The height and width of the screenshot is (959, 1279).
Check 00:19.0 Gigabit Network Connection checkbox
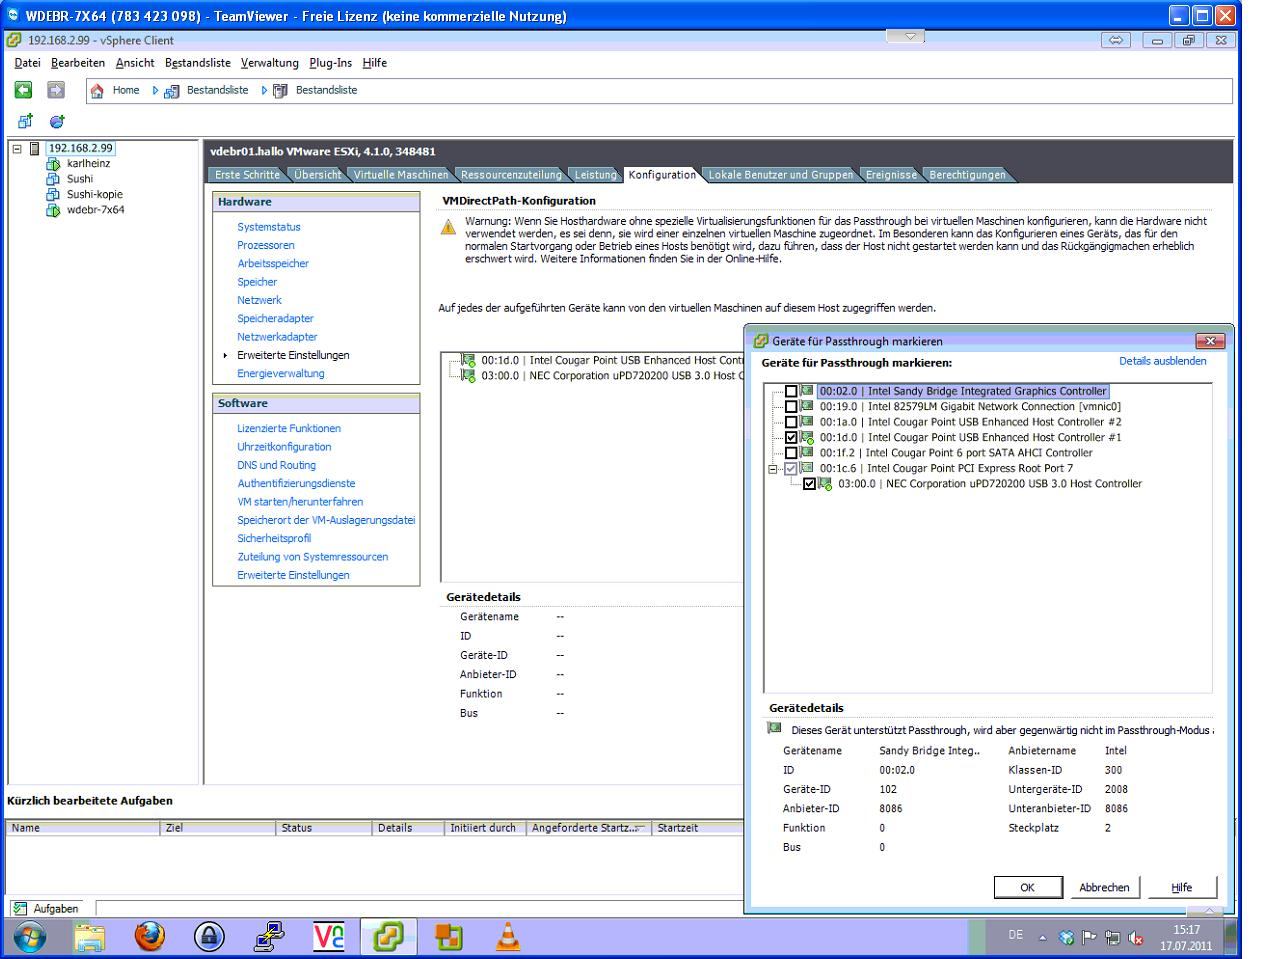click(792, 407)
